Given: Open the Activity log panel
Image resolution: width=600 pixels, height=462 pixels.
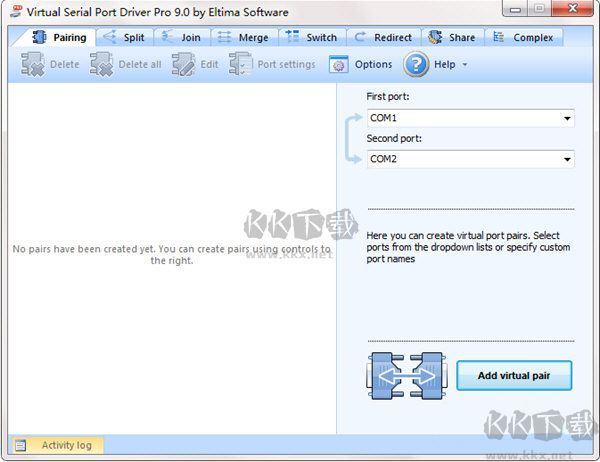Looking at the screenshot, I should coord(56,445).
